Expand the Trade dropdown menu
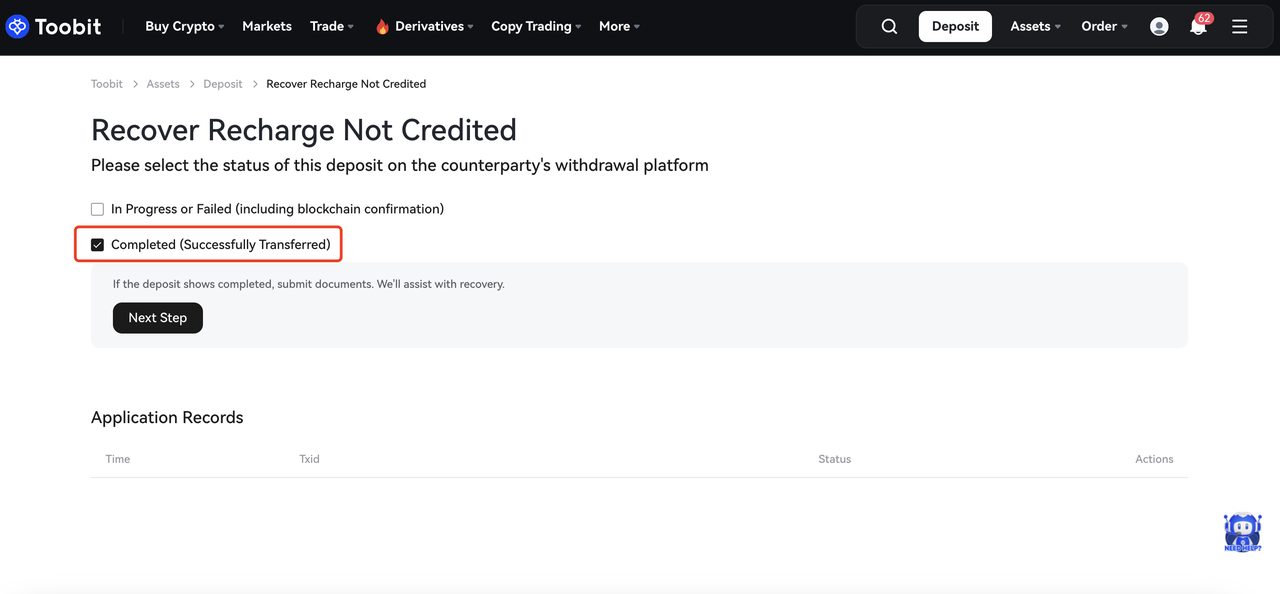Viewport: 1280px width, 594px height. pos(332,27)
